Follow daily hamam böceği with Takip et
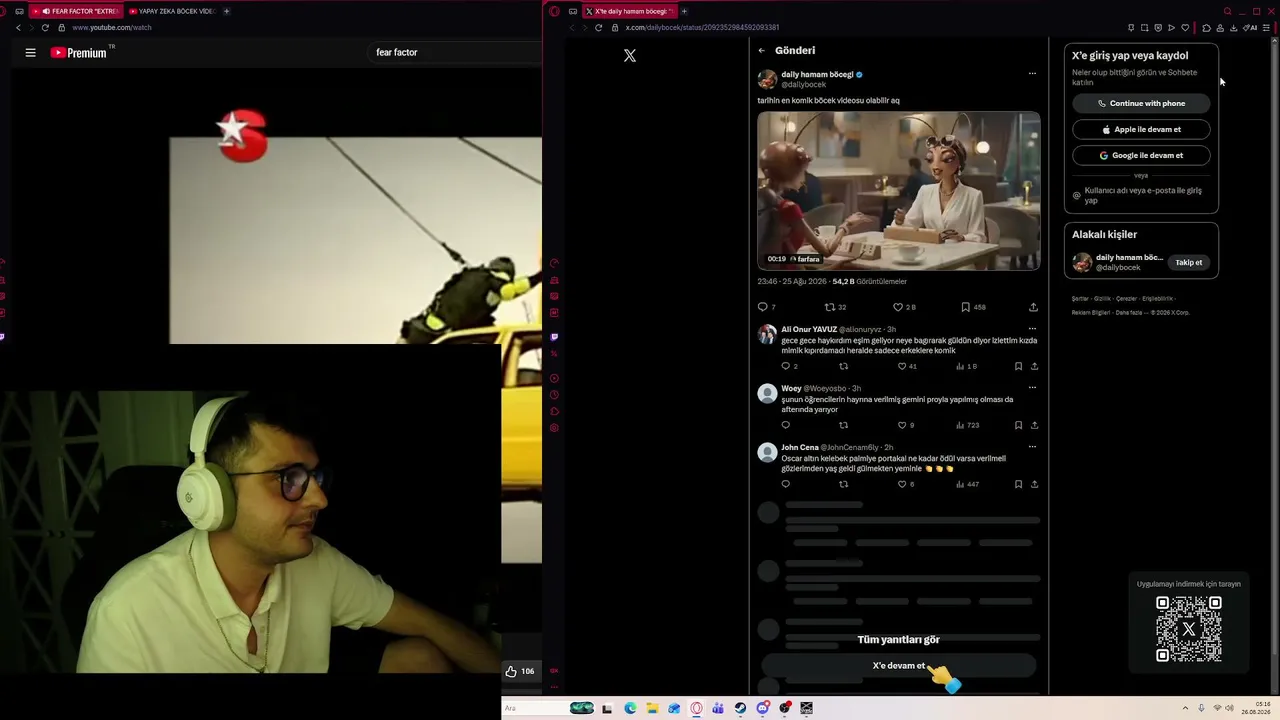 tap(1189, 263)
